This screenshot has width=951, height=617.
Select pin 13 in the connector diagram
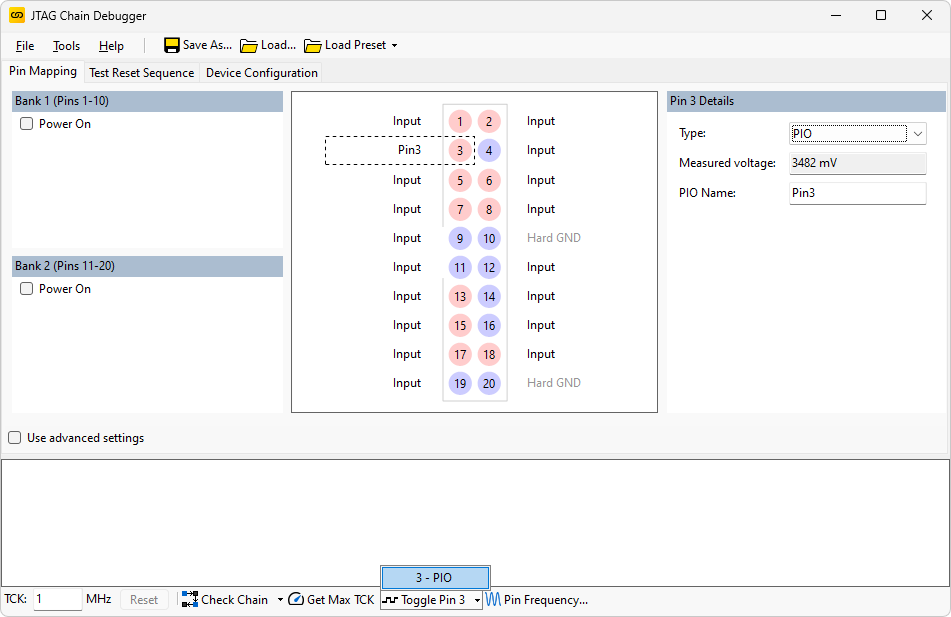pyautogui.click(x=460, y=296)
